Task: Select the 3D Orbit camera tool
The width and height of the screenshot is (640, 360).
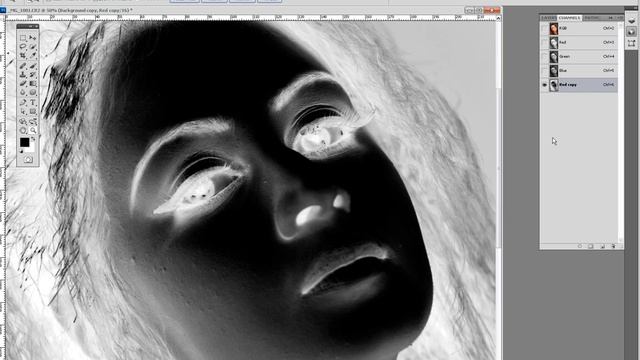Action: (33, 121)
